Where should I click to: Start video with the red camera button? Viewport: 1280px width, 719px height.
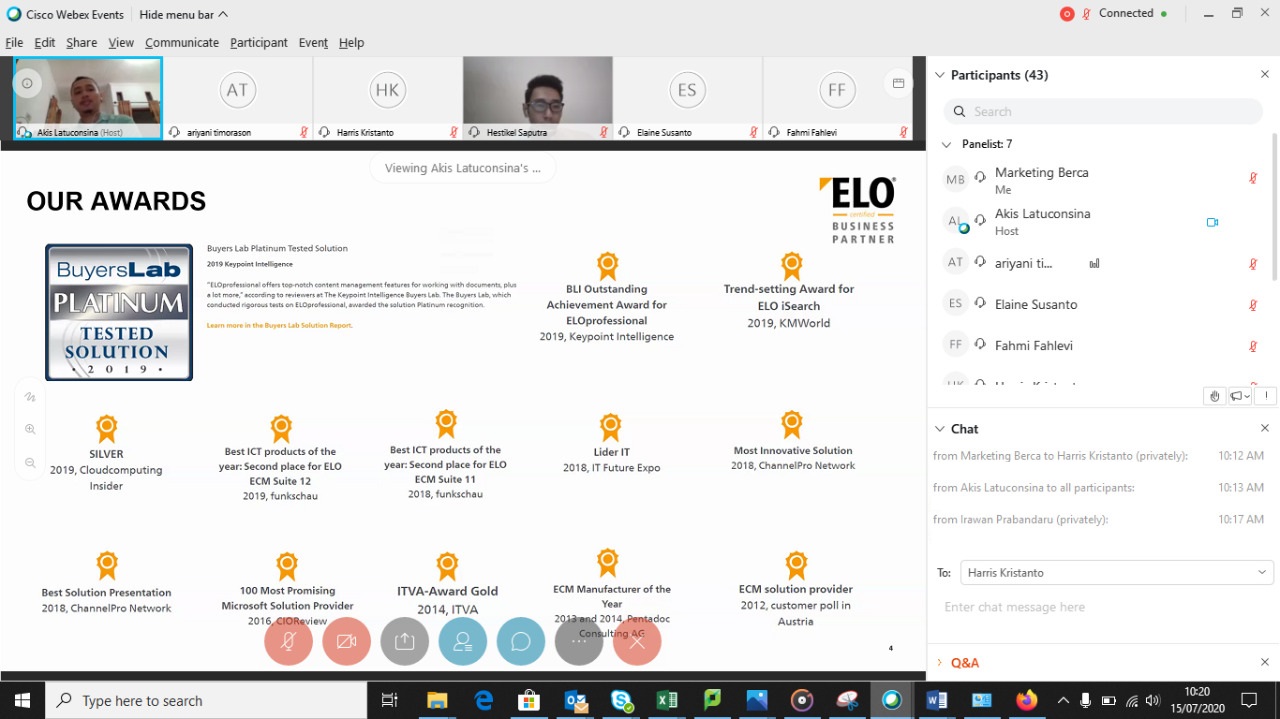[x=347, y=641]
